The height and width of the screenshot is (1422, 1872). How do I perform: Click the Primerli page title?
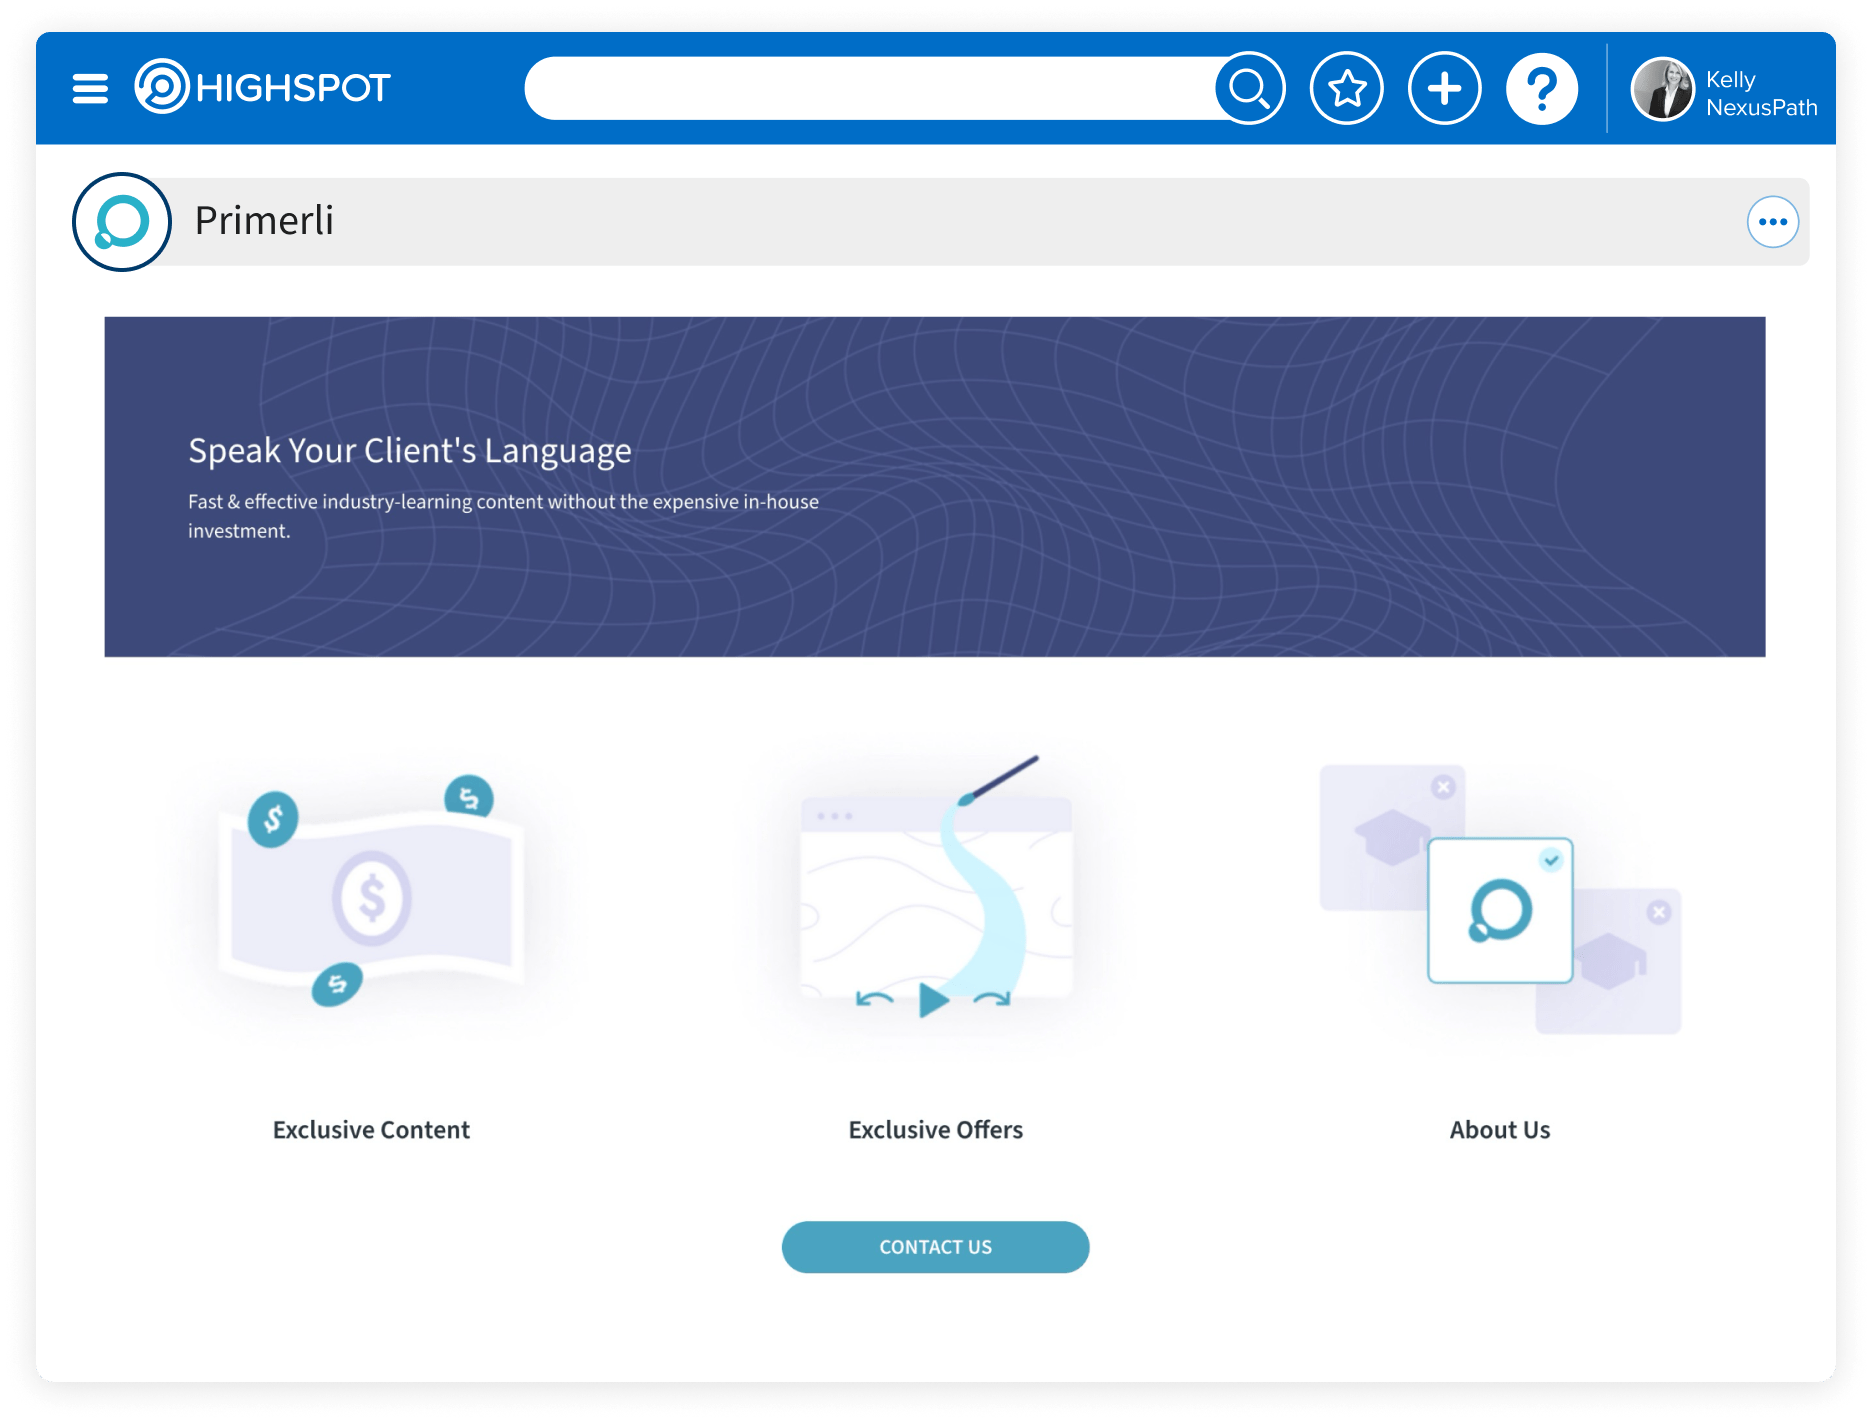pos(264,221)
